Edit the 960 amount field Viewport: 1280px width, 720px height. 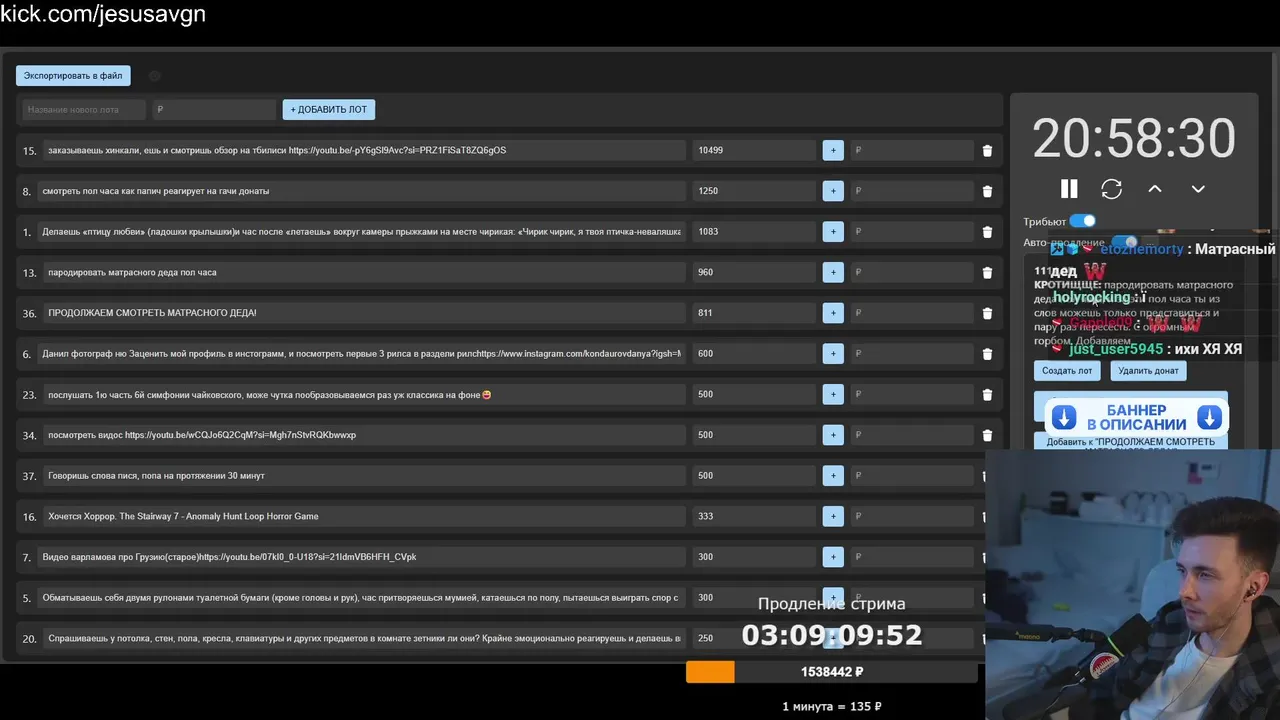pos(754,272)
